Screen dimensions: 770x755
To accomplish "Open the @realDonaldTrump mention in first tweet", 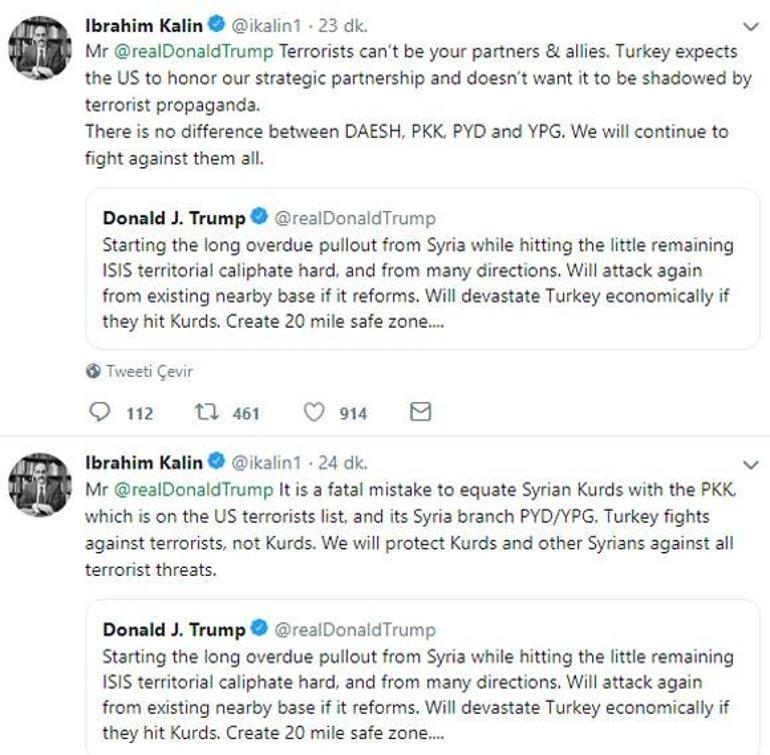I will click(193, 51).
